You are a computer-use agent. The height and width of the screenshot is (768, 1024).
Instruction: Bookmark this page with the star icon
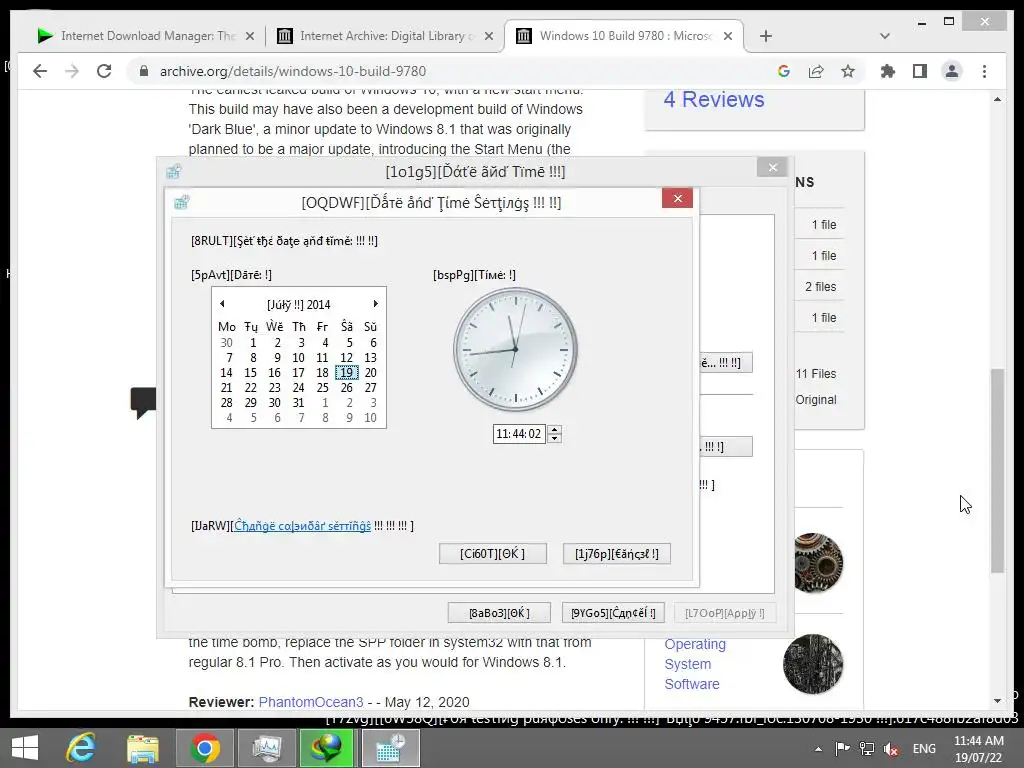coord(848,71)
